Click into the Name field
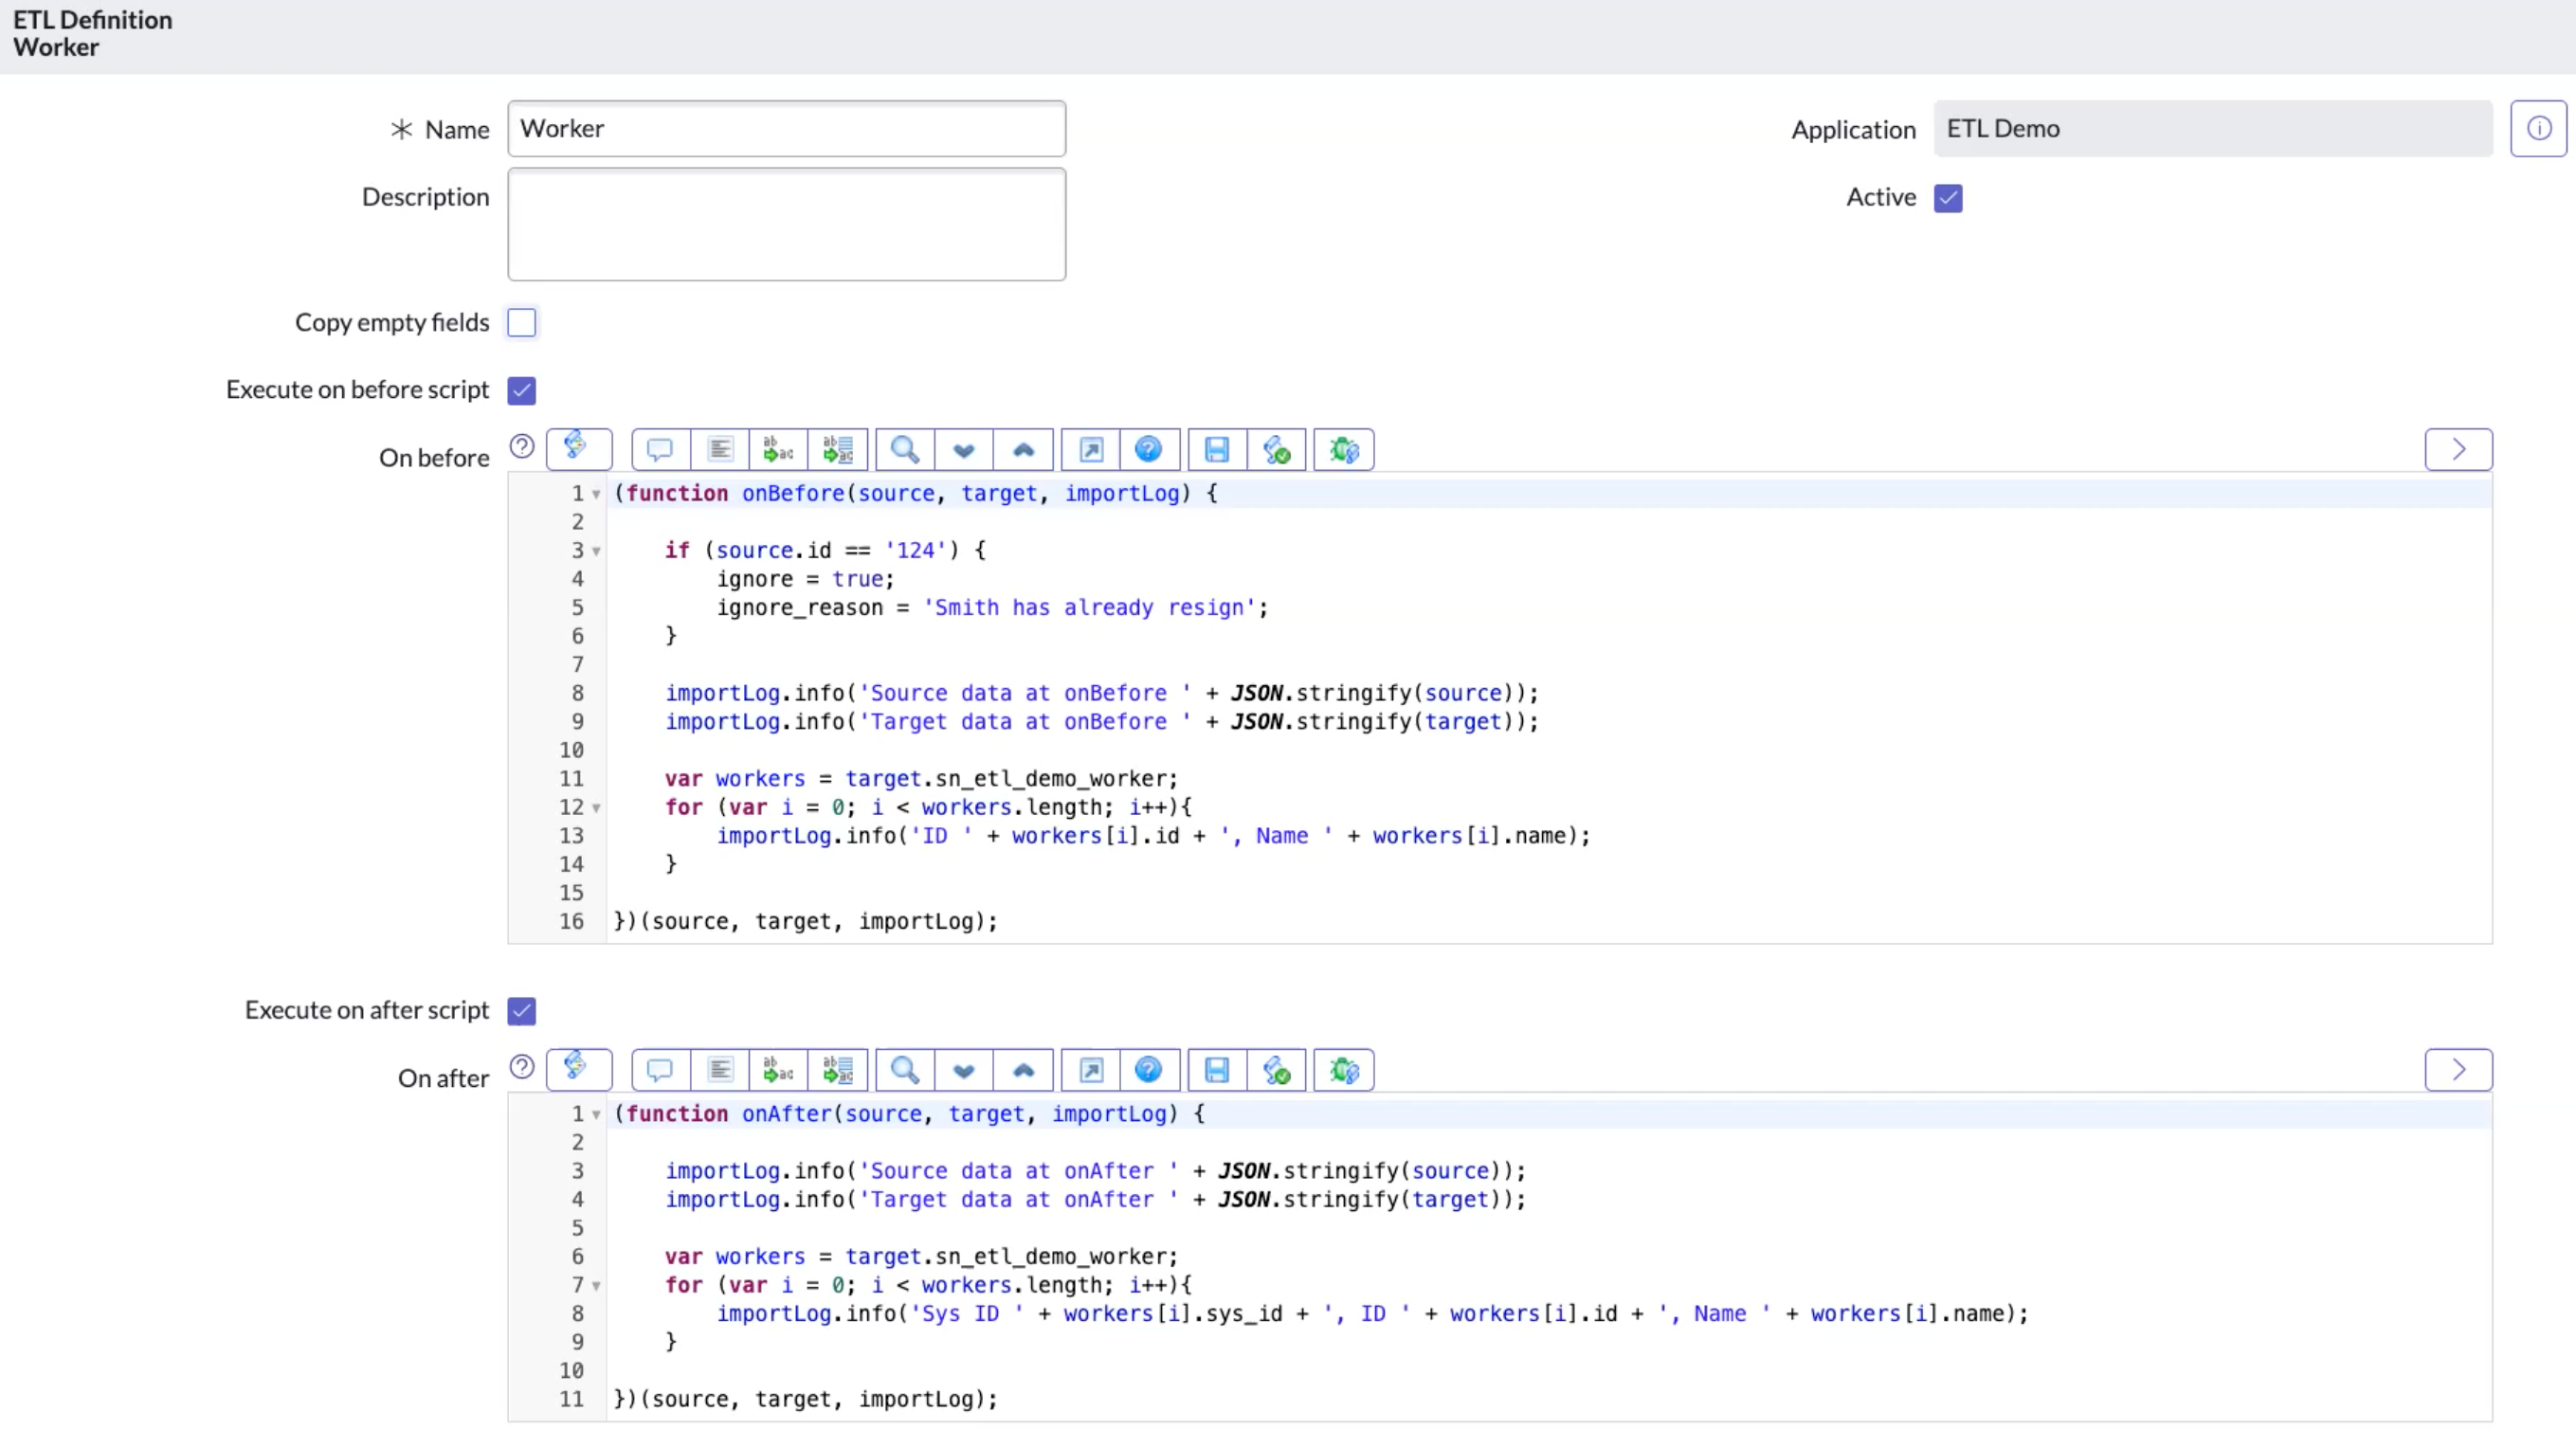 tap(787, 128)
